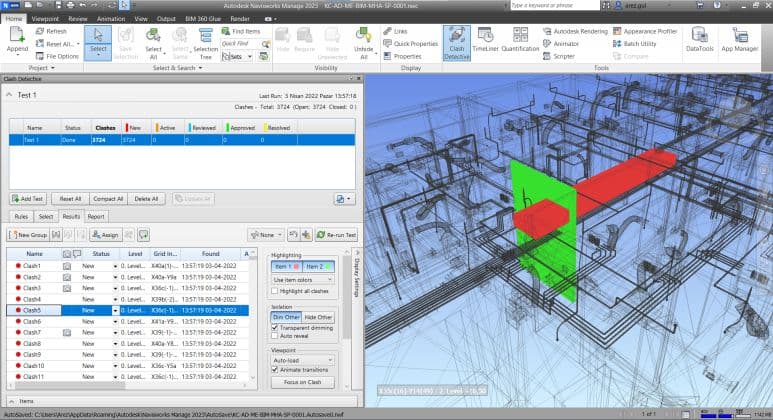Click the Append file icon
This screenshot has width=773, height=420.
click(17, 35)
